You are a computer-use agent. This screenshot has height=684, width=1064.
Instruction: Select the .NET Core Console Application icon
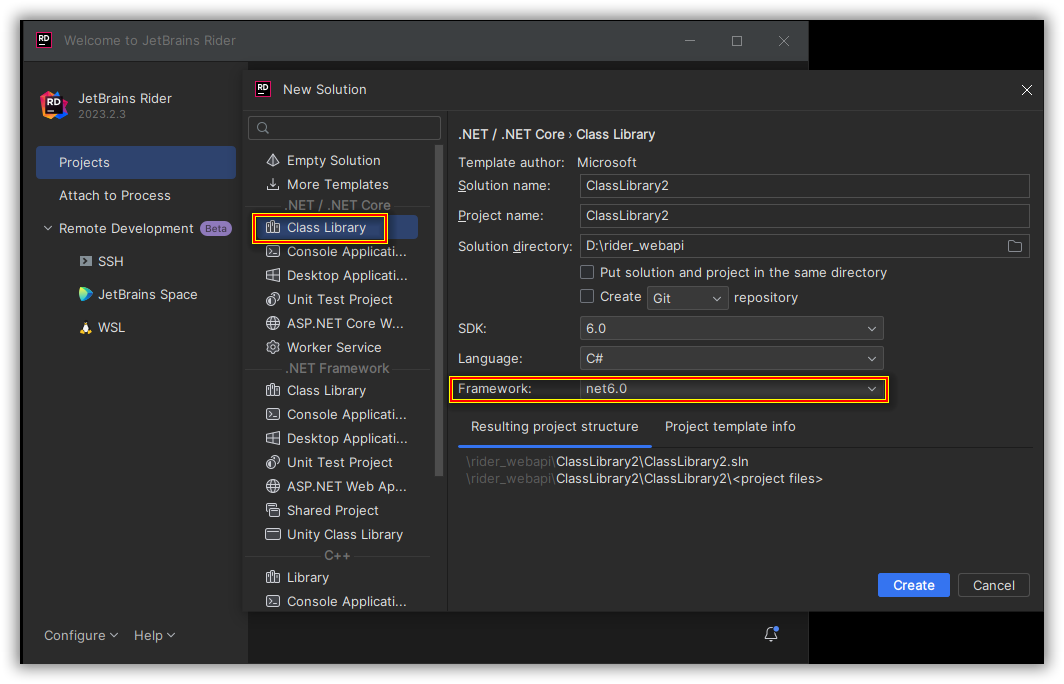point(273,251)
